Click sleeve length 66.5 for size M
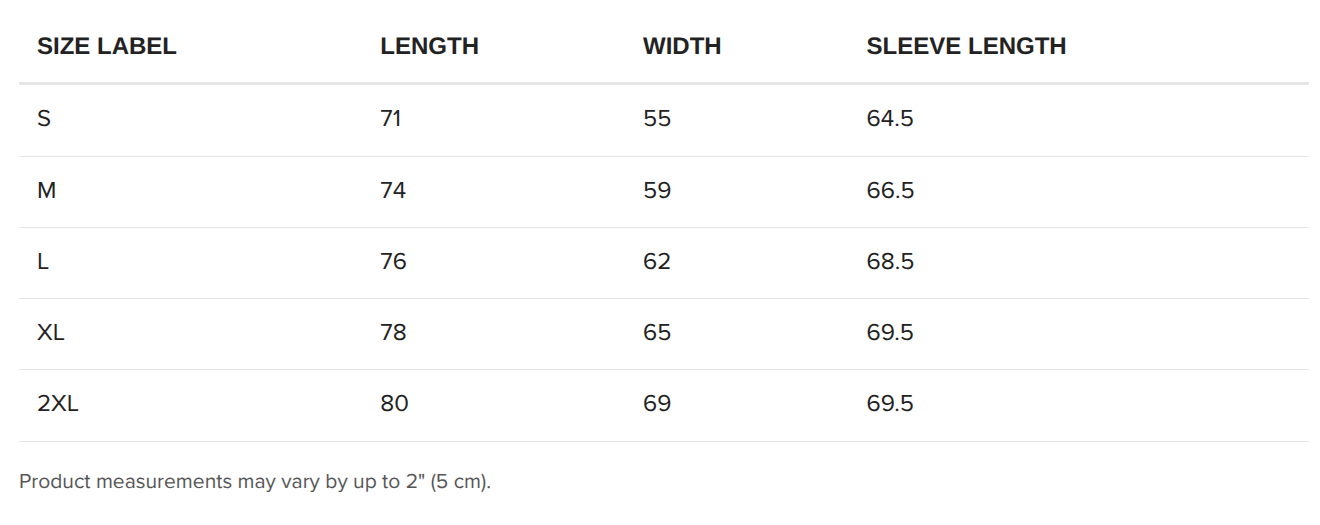This screenshot has height=525, width=1320. (x=890, y=190)
